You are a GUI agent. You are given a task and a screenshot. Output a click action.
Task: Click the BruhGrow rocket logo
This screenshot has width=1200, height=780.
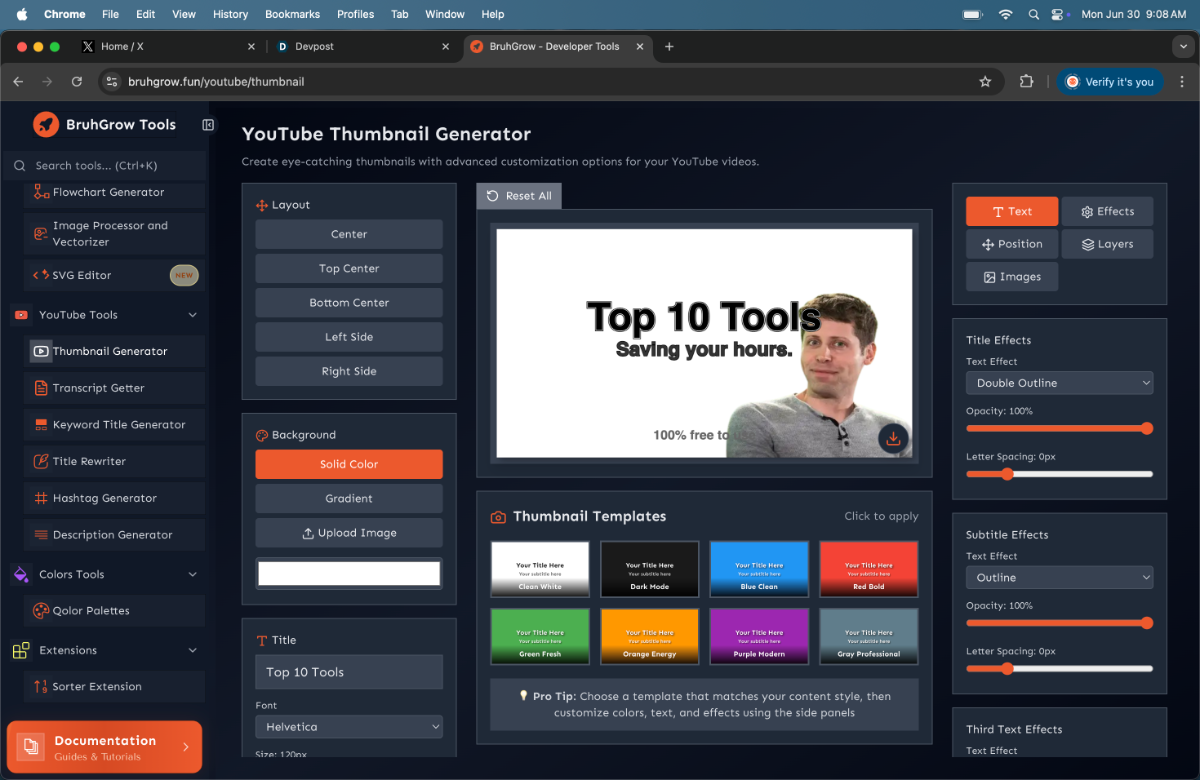[x=46, y=124]
